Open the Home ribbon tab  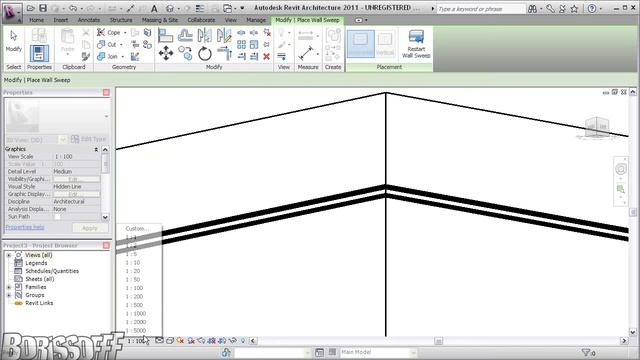36,20
